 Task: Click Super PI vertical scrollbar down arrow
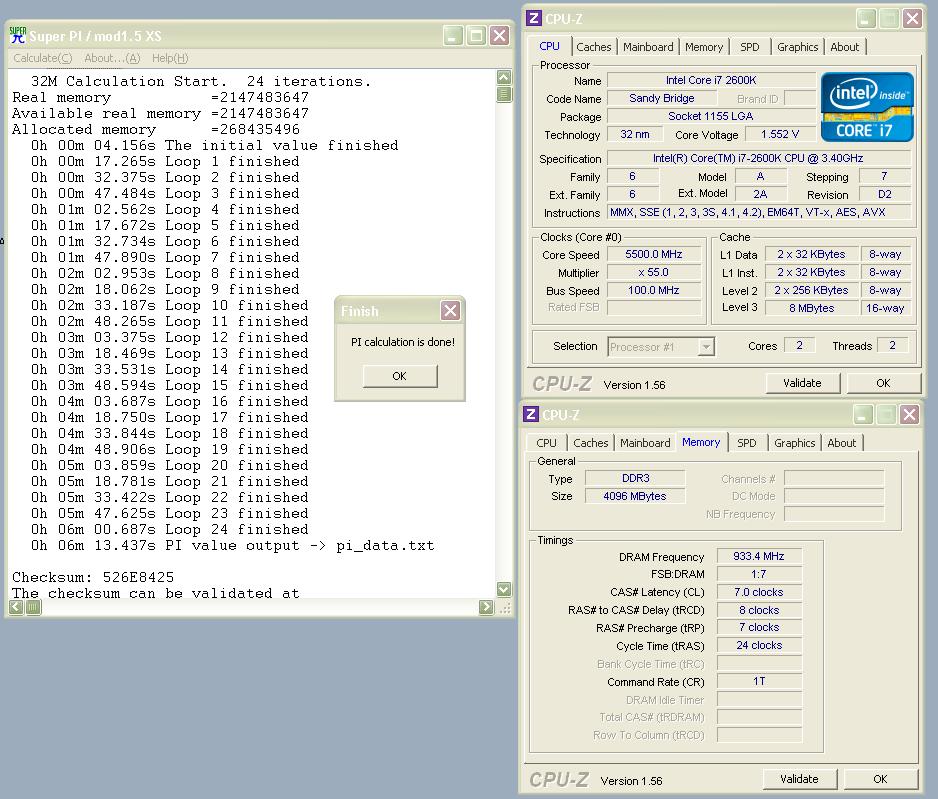(504, 589)
